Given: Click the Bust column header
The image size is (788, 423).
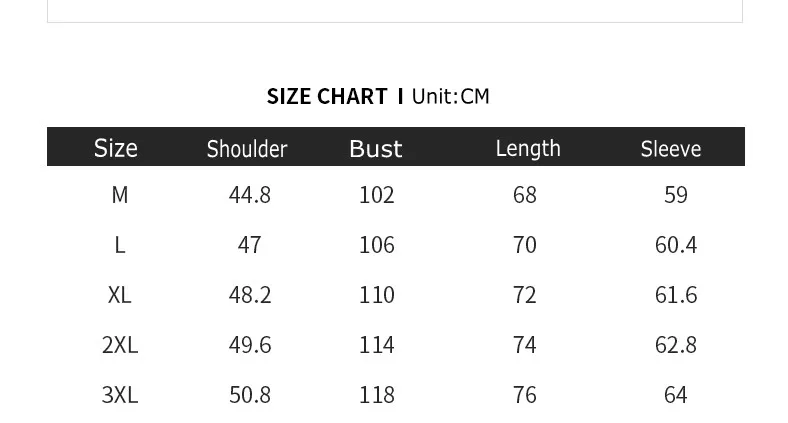Looking at the screenshot, I should 376,149.
